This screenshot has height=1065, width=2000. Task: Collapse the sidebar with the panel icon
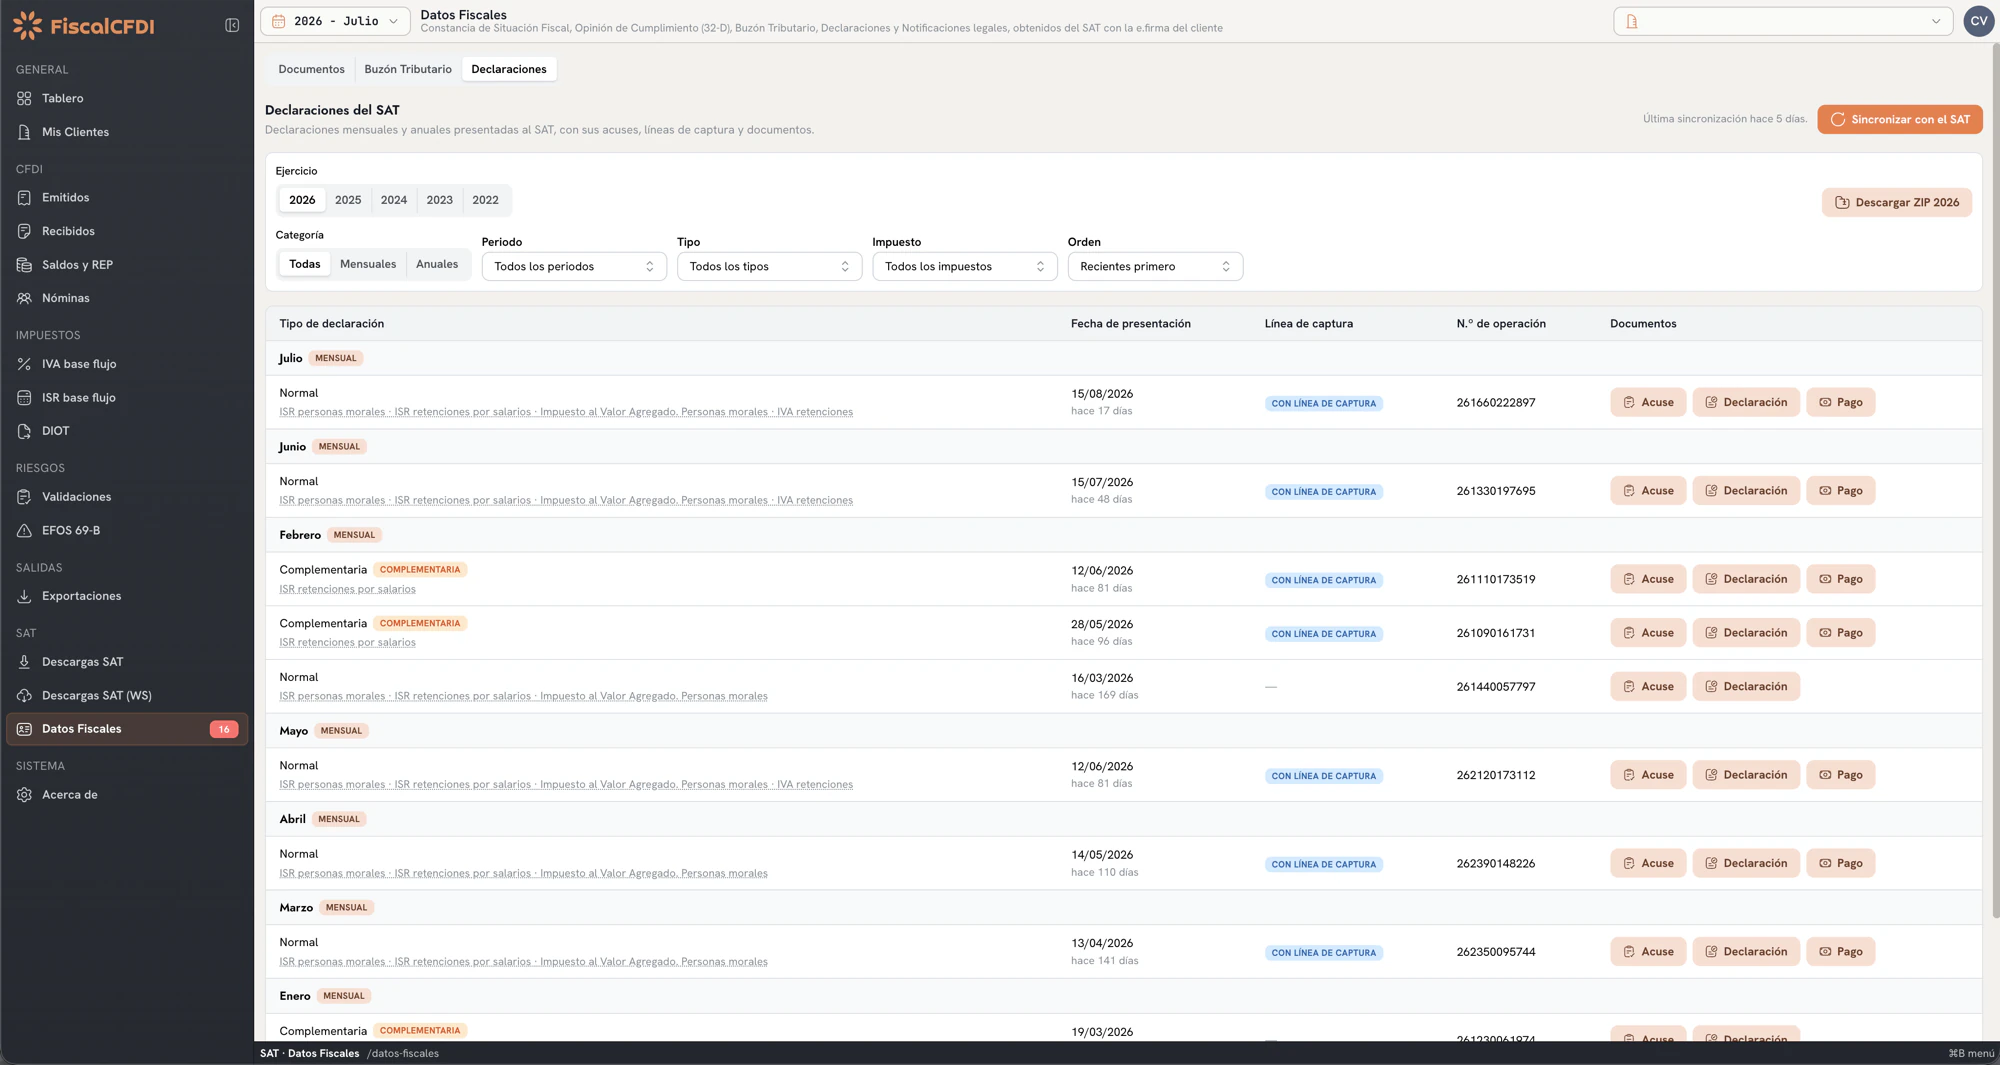tap(232, 25)
